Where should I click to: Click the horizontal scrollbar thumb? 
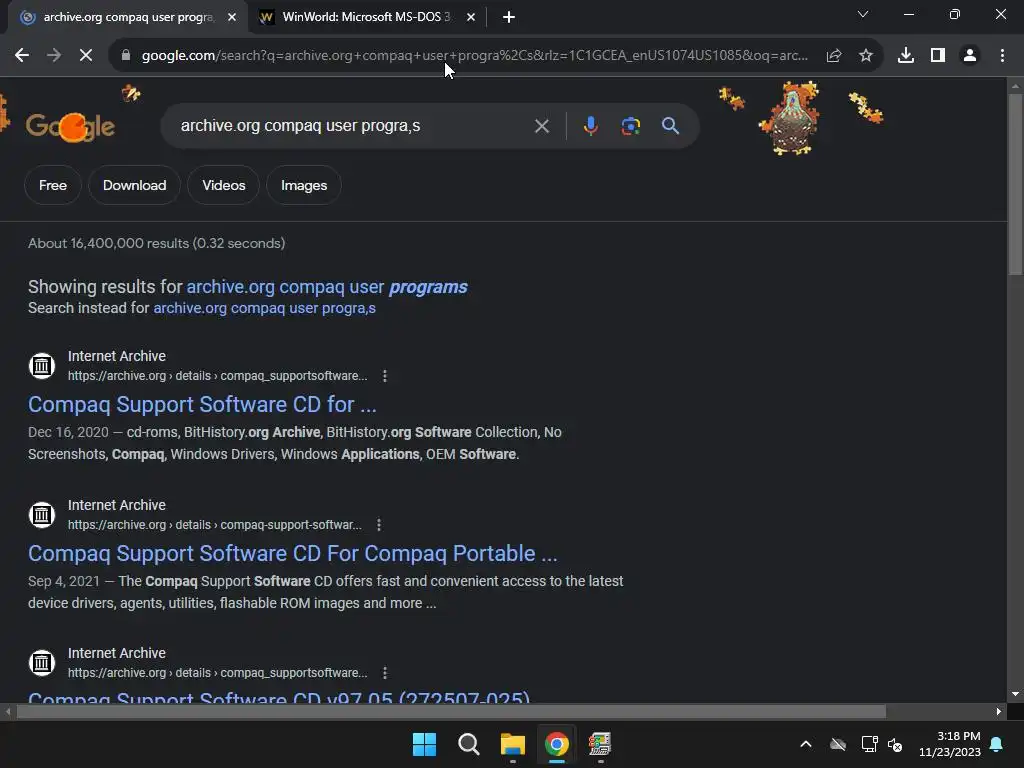[451, 711]
